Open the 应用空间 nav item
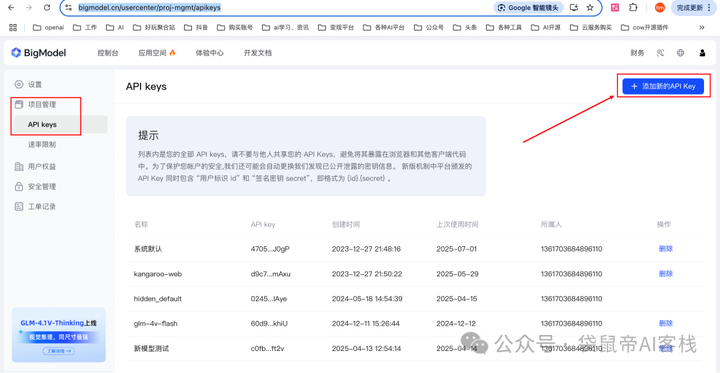This screenshot has height=373, width=720. (x=157, y=53)
